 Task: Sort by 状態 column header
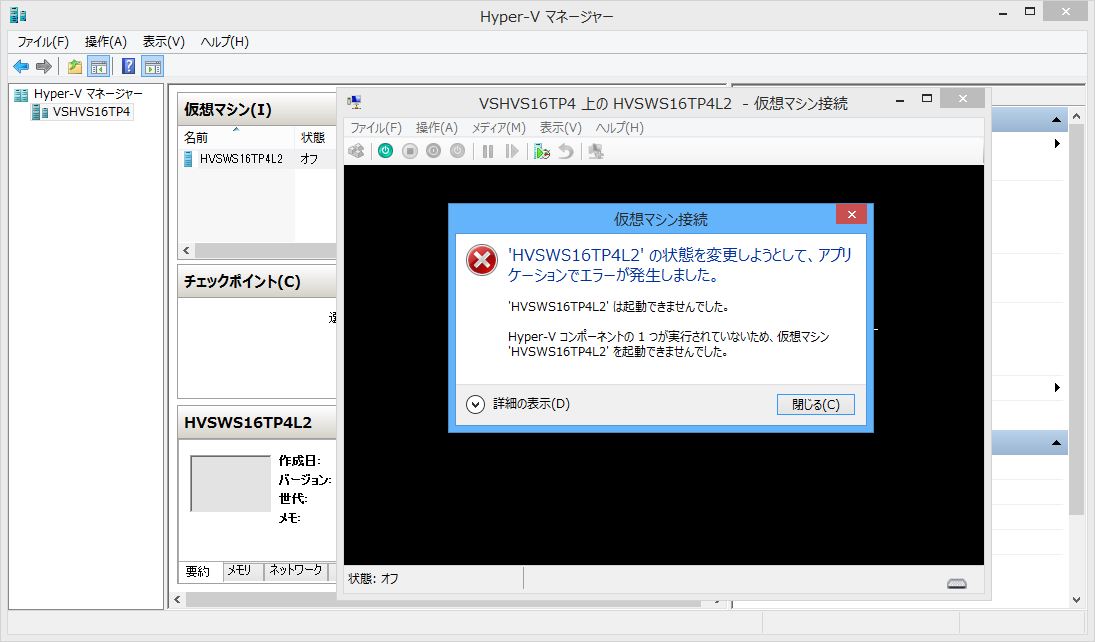[314, 137]
